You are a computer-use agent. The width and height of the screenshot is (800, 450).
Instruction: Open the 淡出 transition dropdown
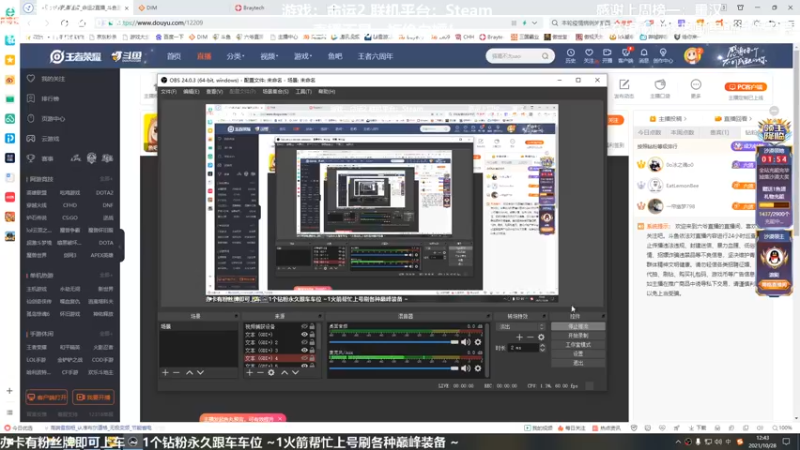(520, 327)
